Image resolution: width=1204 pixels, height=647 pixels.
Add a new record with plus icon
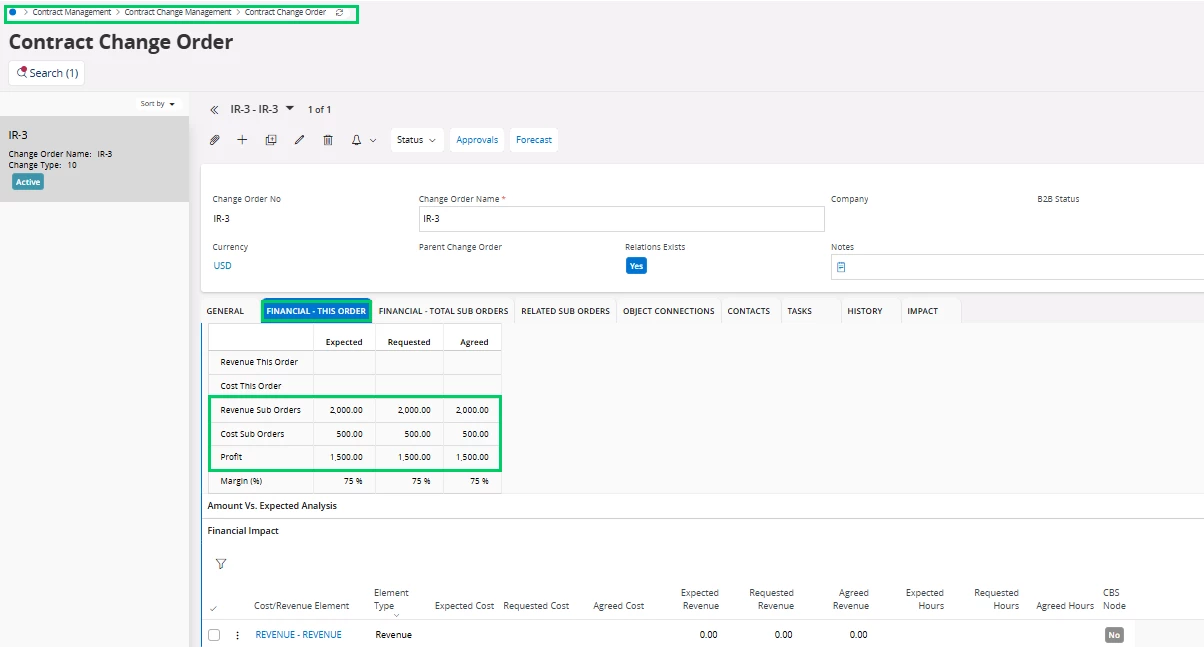(x=242, y=140)
